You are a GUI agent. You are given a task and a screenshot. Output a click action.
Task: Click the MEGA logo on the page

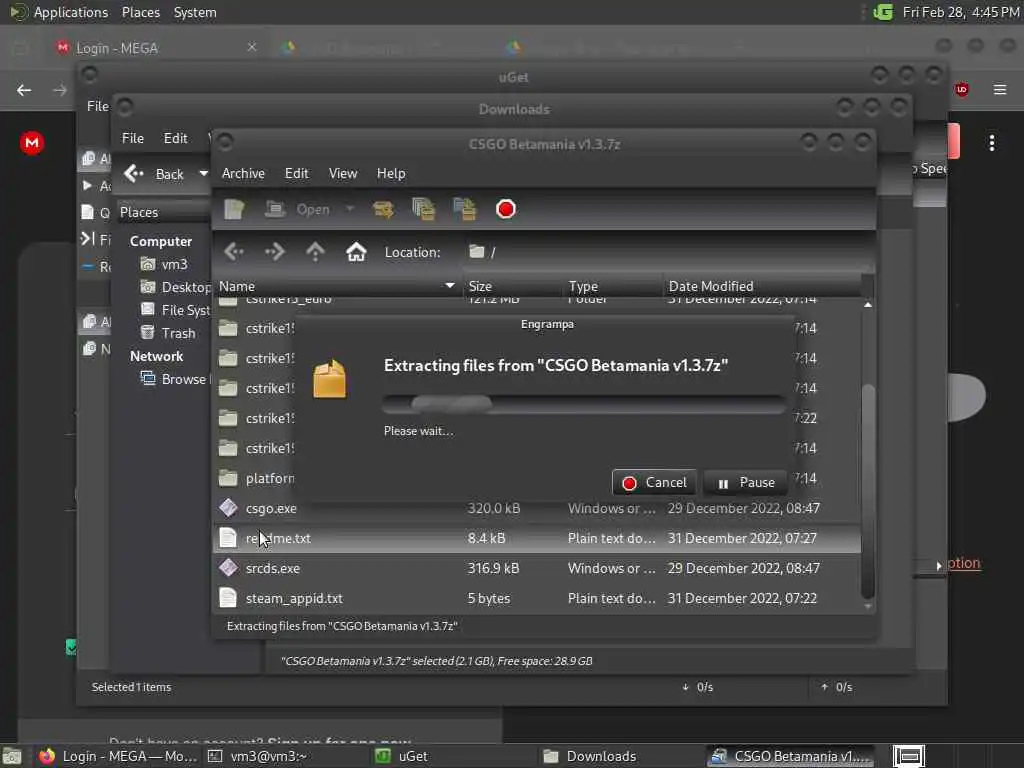coord(31,143)
